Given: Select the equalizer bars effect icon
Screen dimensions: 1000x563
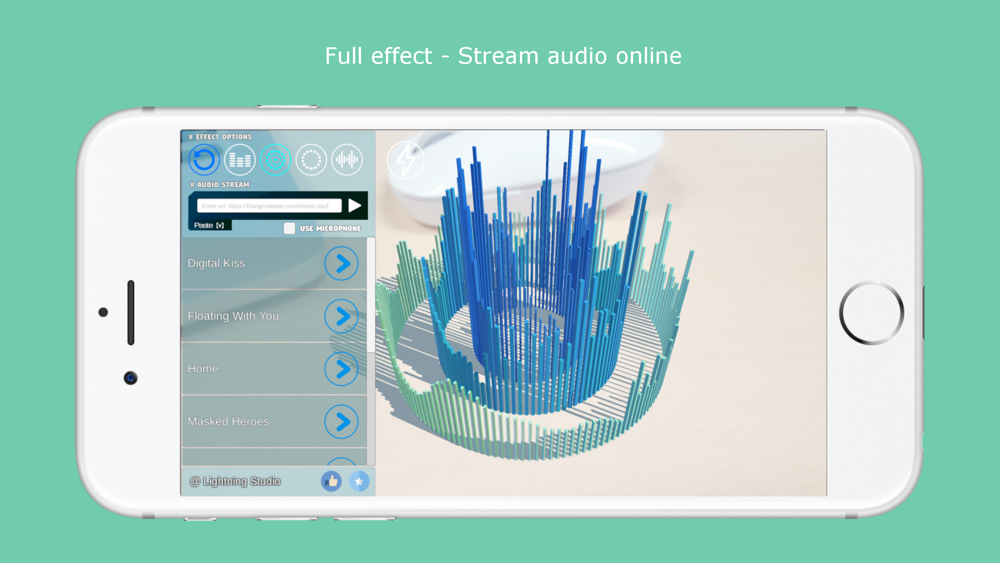Looking at the screenshot, I should tap(240, 159).
